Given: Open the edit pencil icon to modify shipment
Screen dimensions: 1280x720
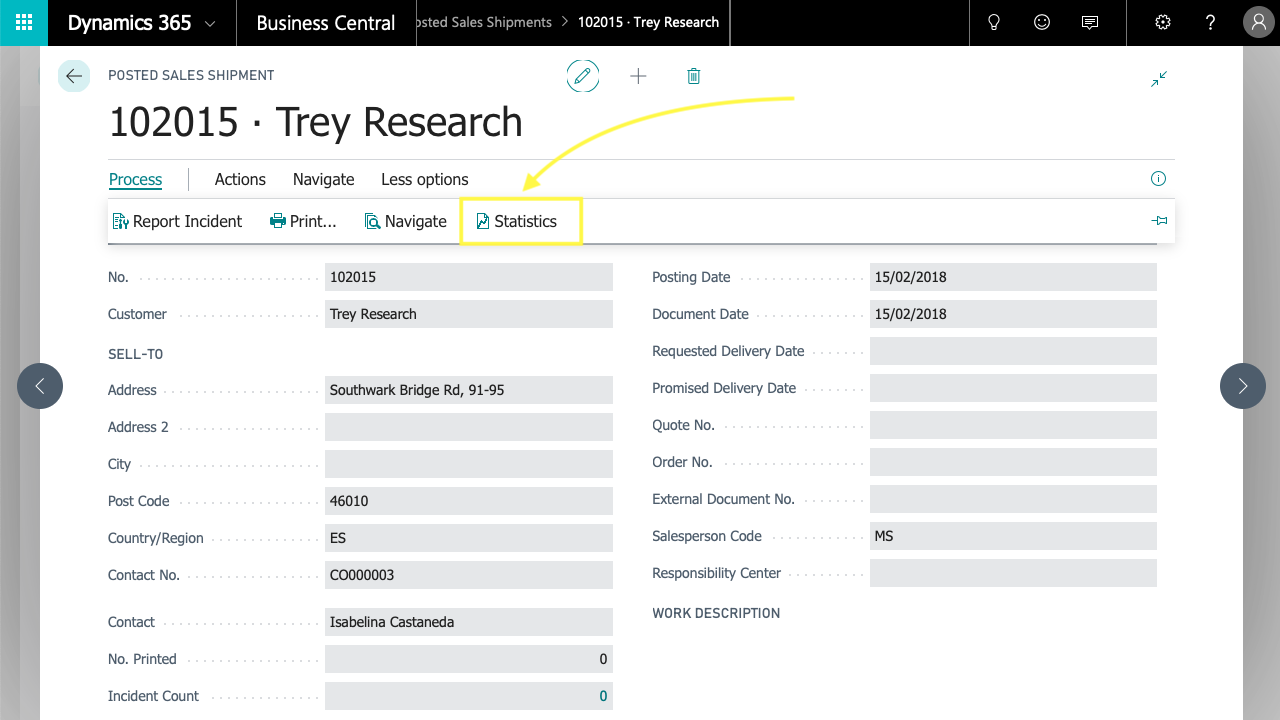Looking at the screenshot, I should point(583,75).
